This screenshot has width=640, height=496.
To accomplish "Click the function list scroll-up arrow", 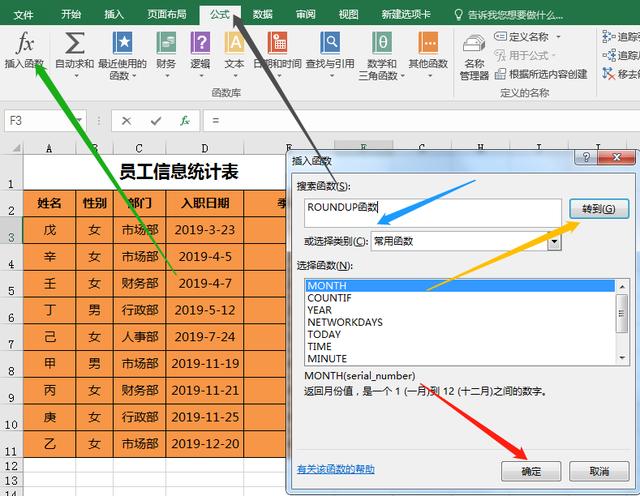I will coord(622,287).
